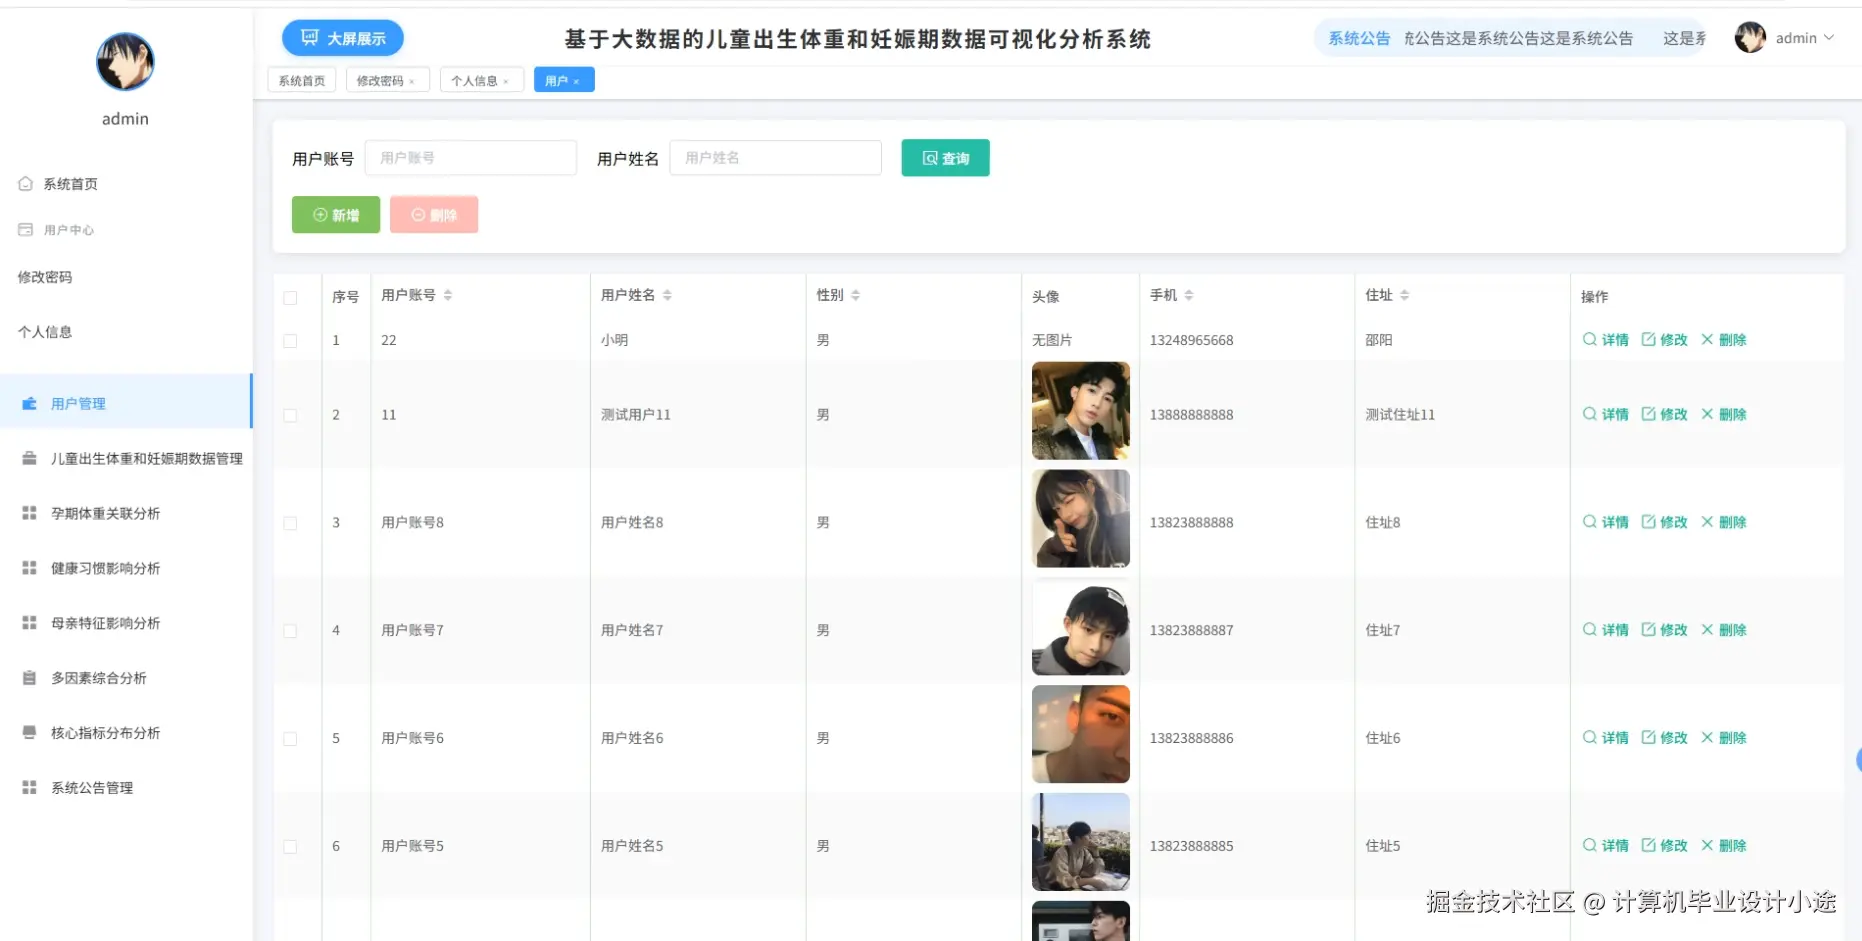Click the 核心指标分布分析 sidebar entry
This screenshot has height=941, width=1862.
(x=104, y=732)
